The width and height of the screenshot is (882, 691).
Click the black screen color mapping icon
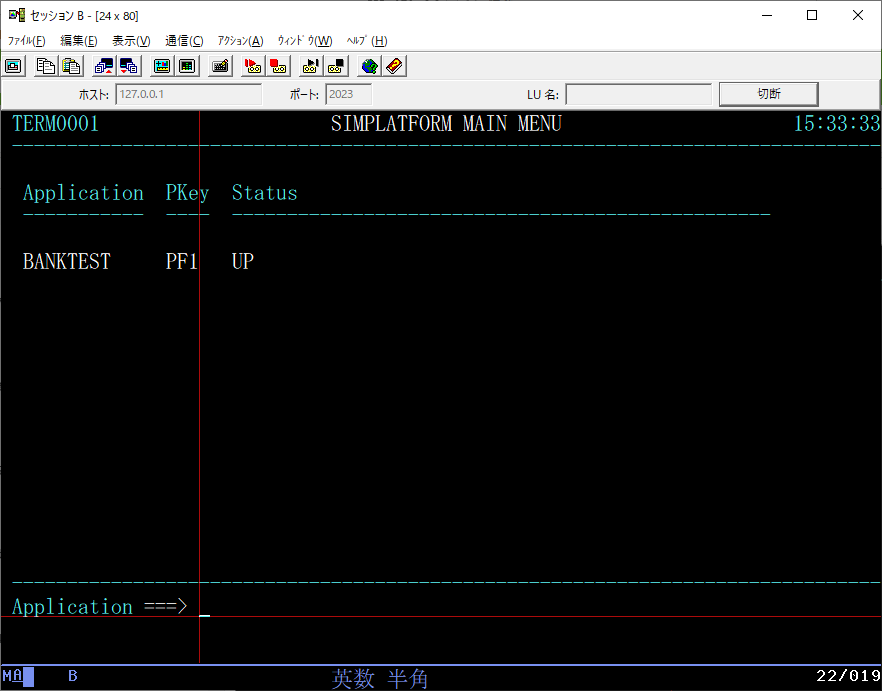[187, 66]
